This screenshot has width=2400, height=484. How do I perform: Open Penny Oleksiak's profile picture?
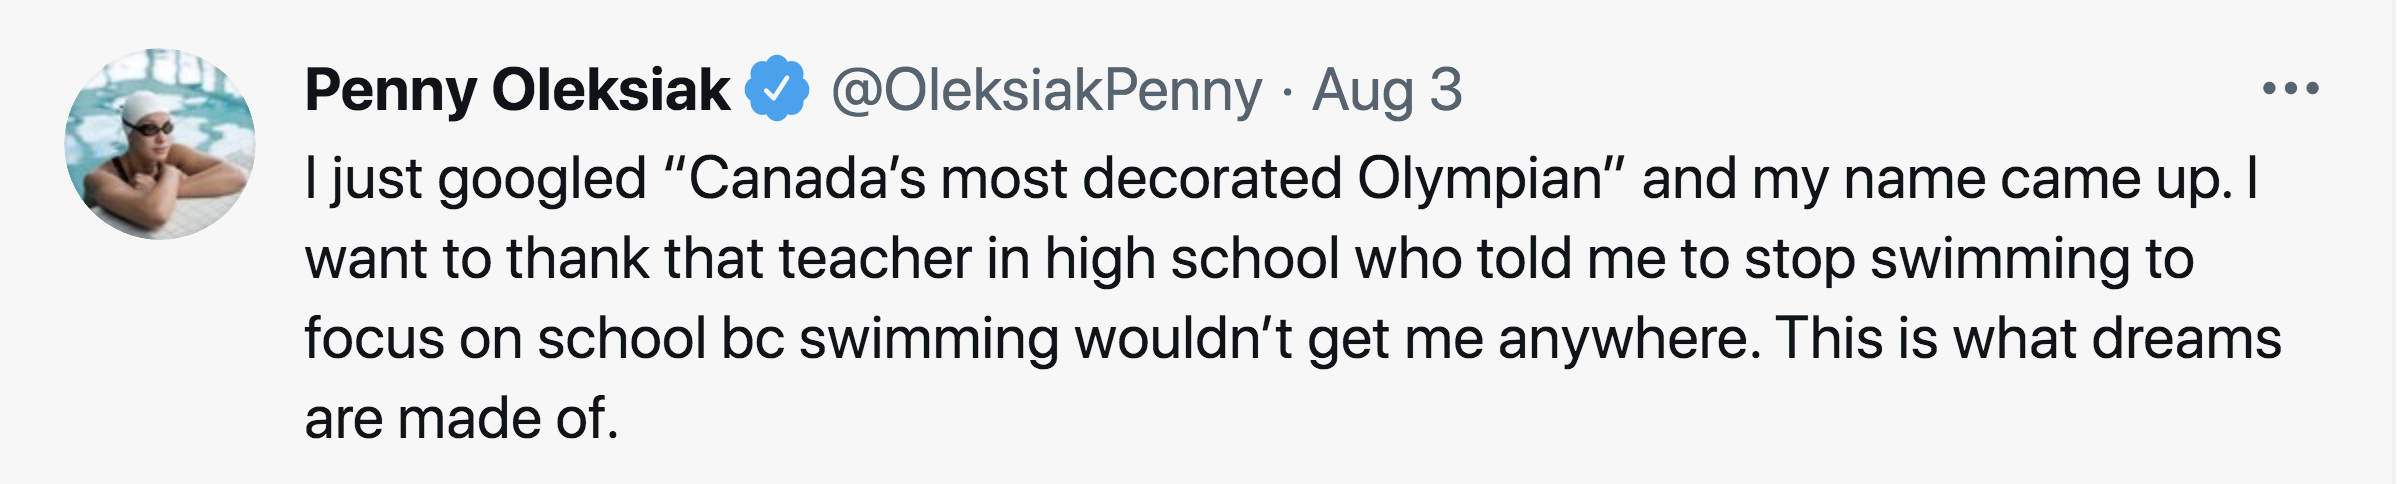(160, 143)
